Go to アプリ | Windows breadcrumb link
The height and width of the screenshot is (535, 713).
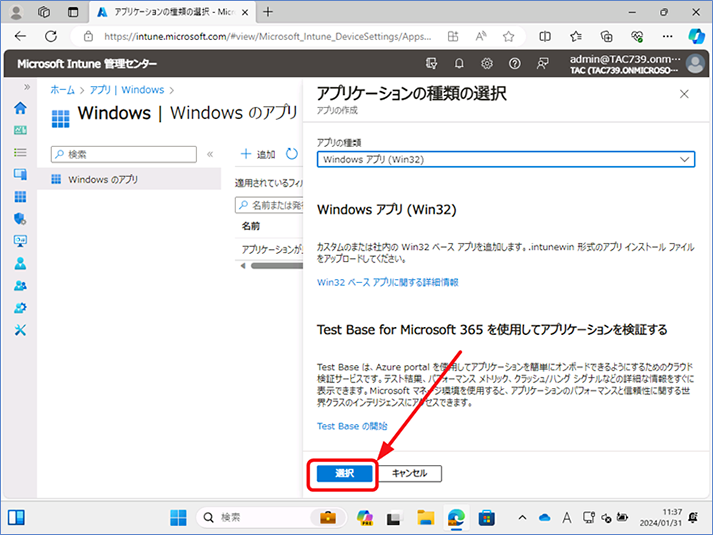(x=127, y=90)
